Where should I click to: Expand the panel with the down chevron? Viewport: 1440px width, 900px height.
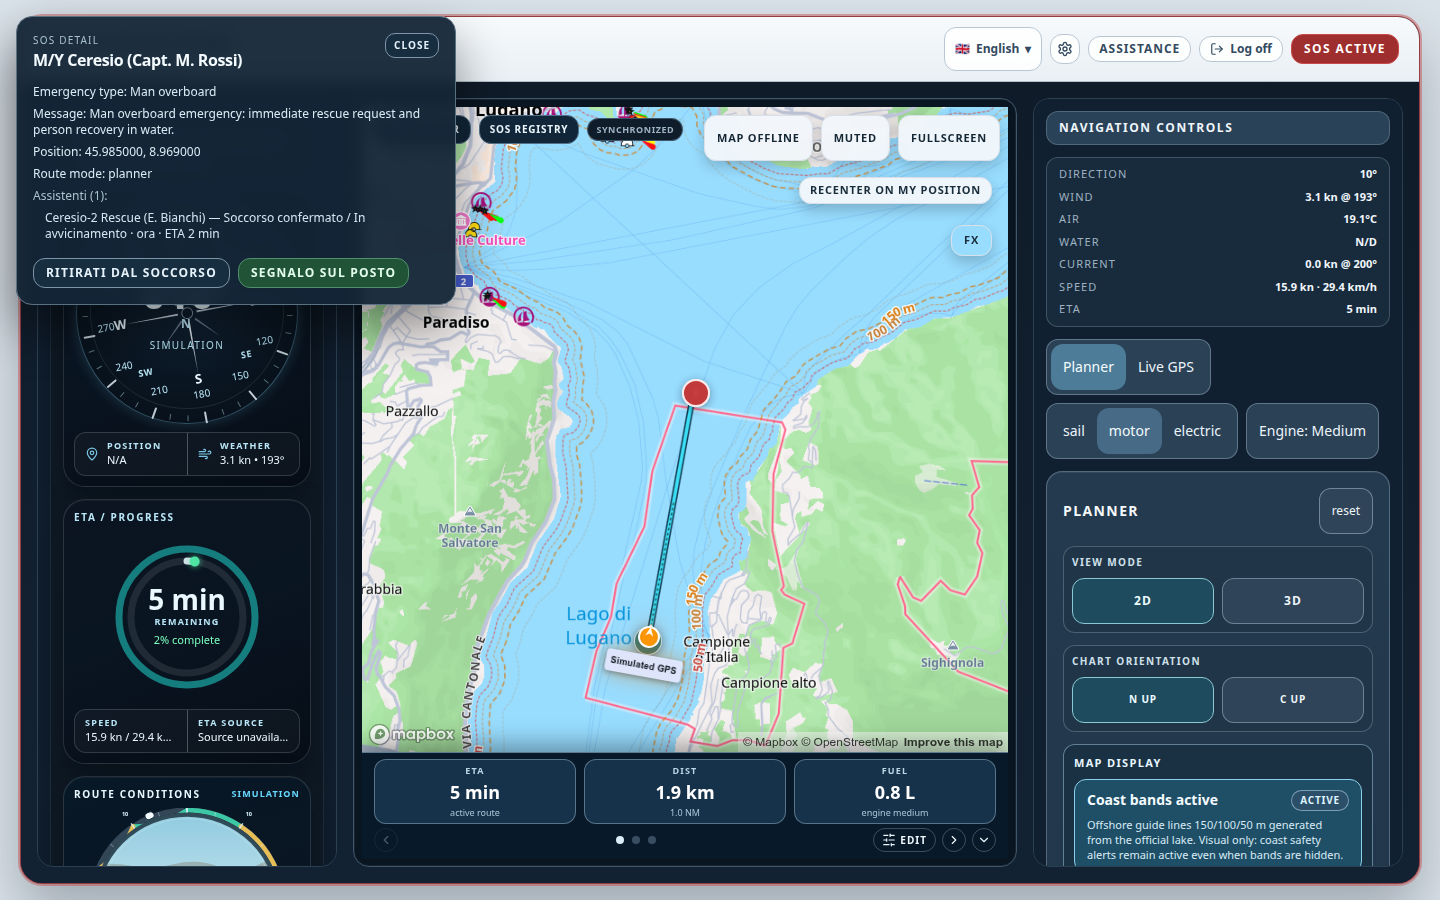click(x=984, y=840)
